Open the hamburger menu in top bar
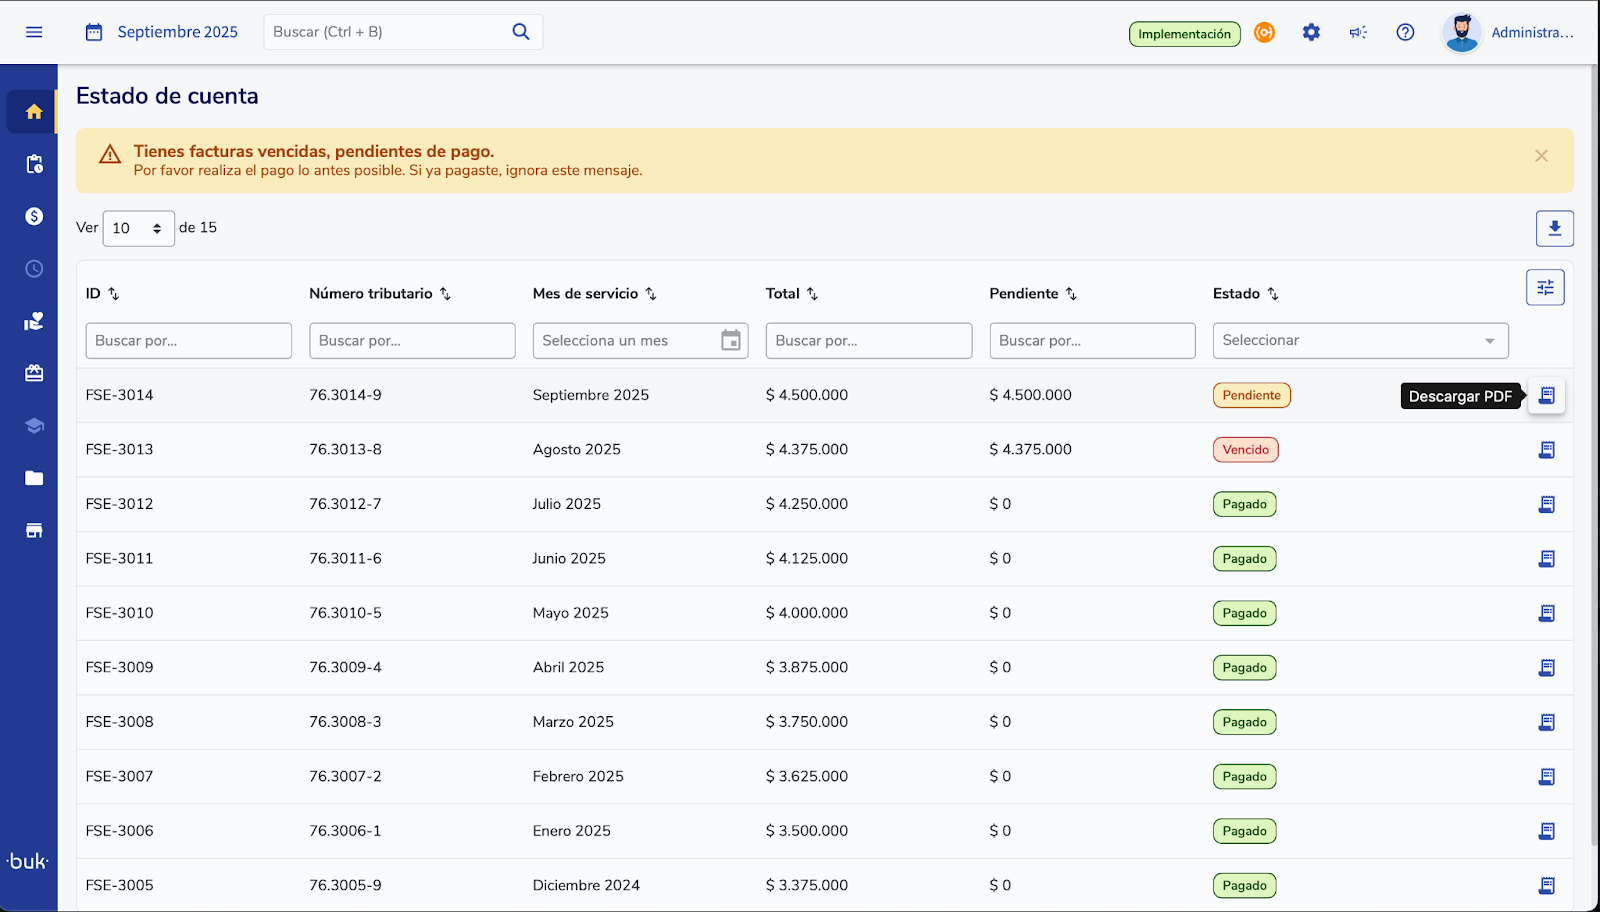Image resolution: width=1600 pixels, height=912 pixels. point(34,32)
